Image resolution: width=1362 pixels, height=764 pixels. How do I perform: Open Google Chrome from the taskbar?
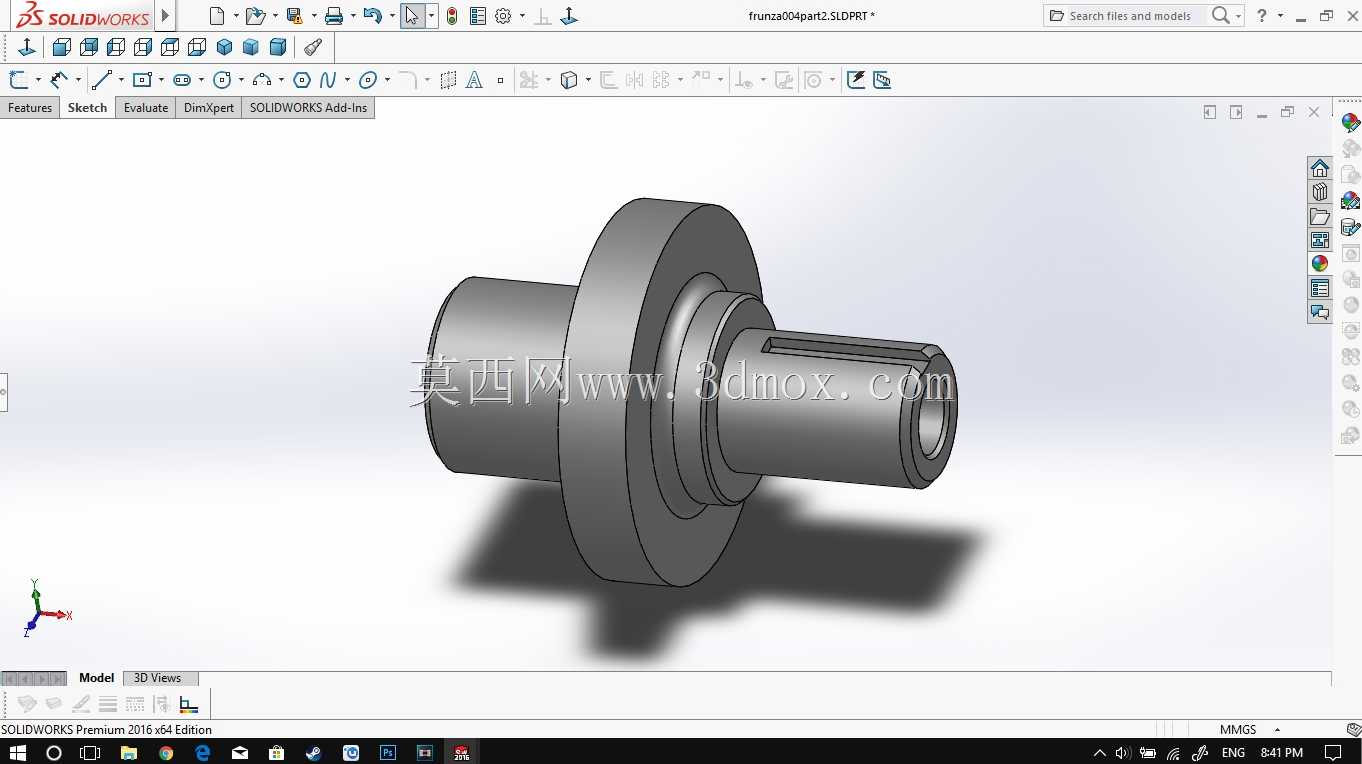(x=166, y=752)
